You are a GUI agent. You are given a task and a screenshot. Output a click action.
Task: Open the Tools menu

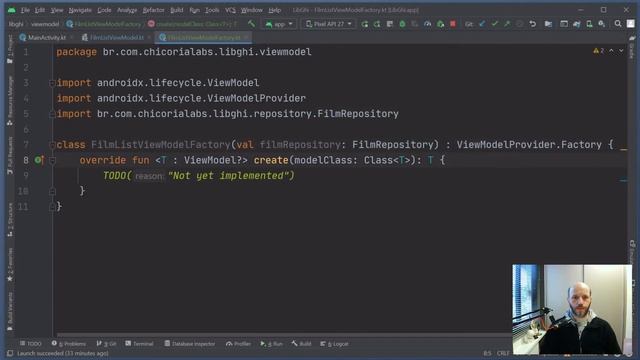pyautogui.click(x=212, y=10)
